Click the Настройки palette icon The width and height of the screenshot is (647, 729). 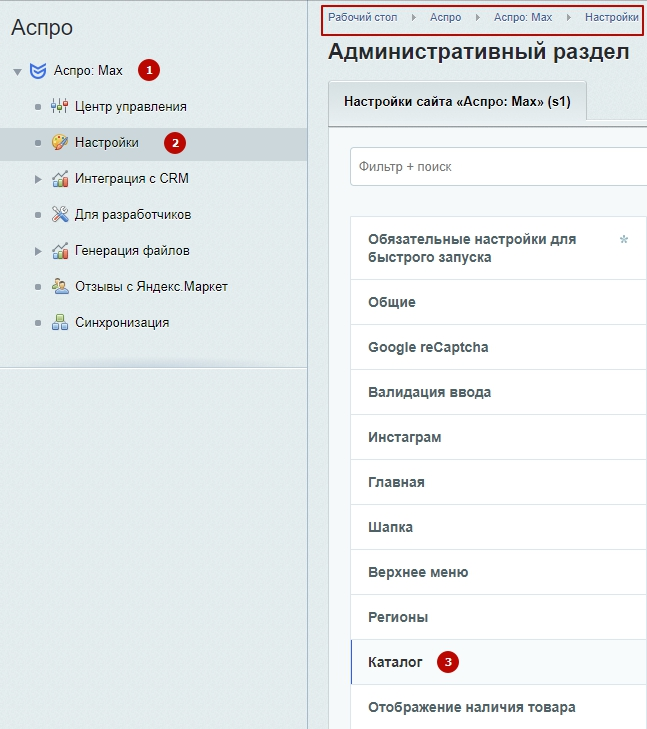(59, 142)
